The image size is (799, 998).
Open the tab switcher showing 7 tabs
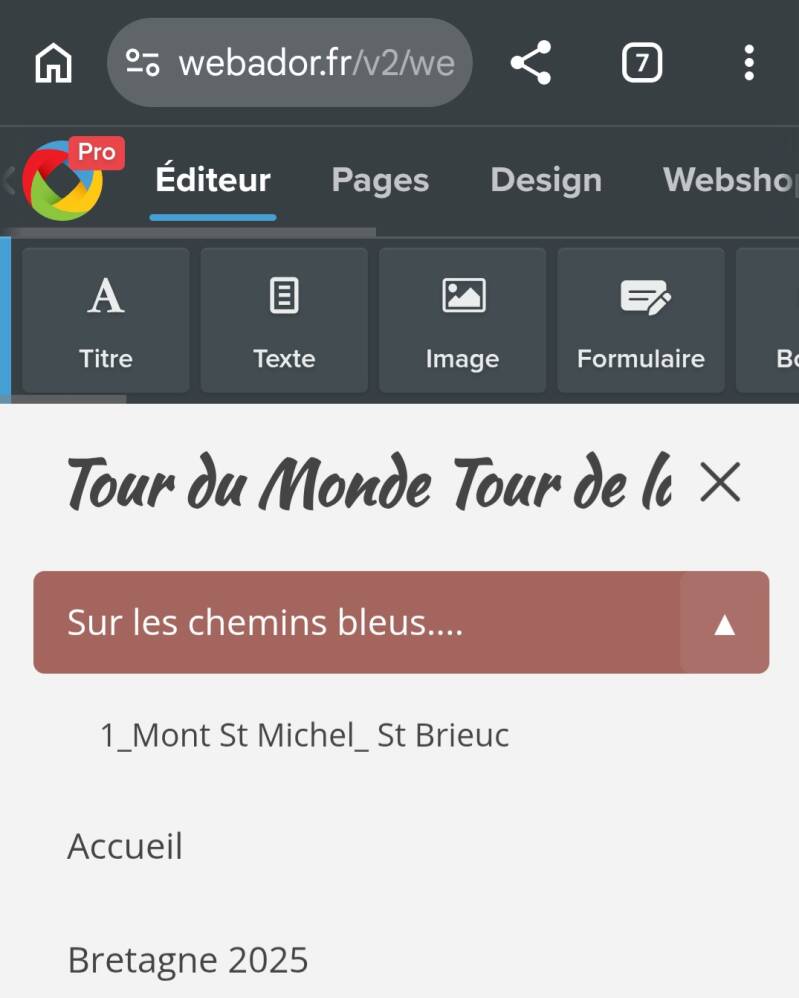point(642,64)
